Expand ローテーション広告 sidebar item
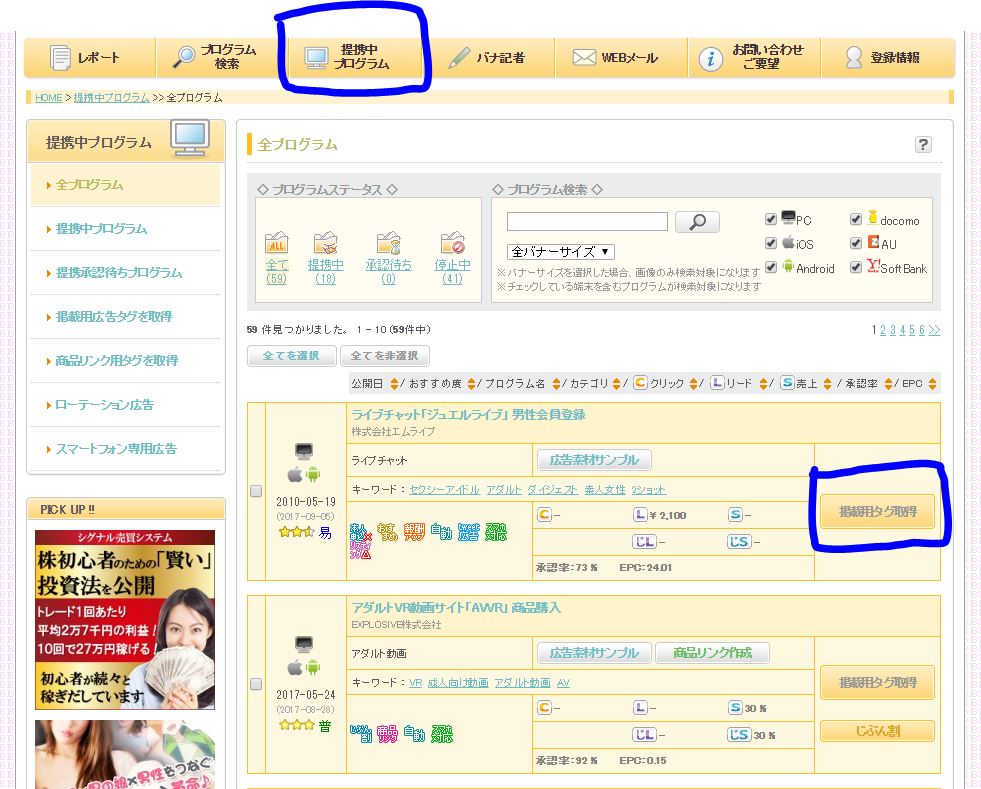The width and height of the screenshot is (981, 789). click(x=105, y=405)
